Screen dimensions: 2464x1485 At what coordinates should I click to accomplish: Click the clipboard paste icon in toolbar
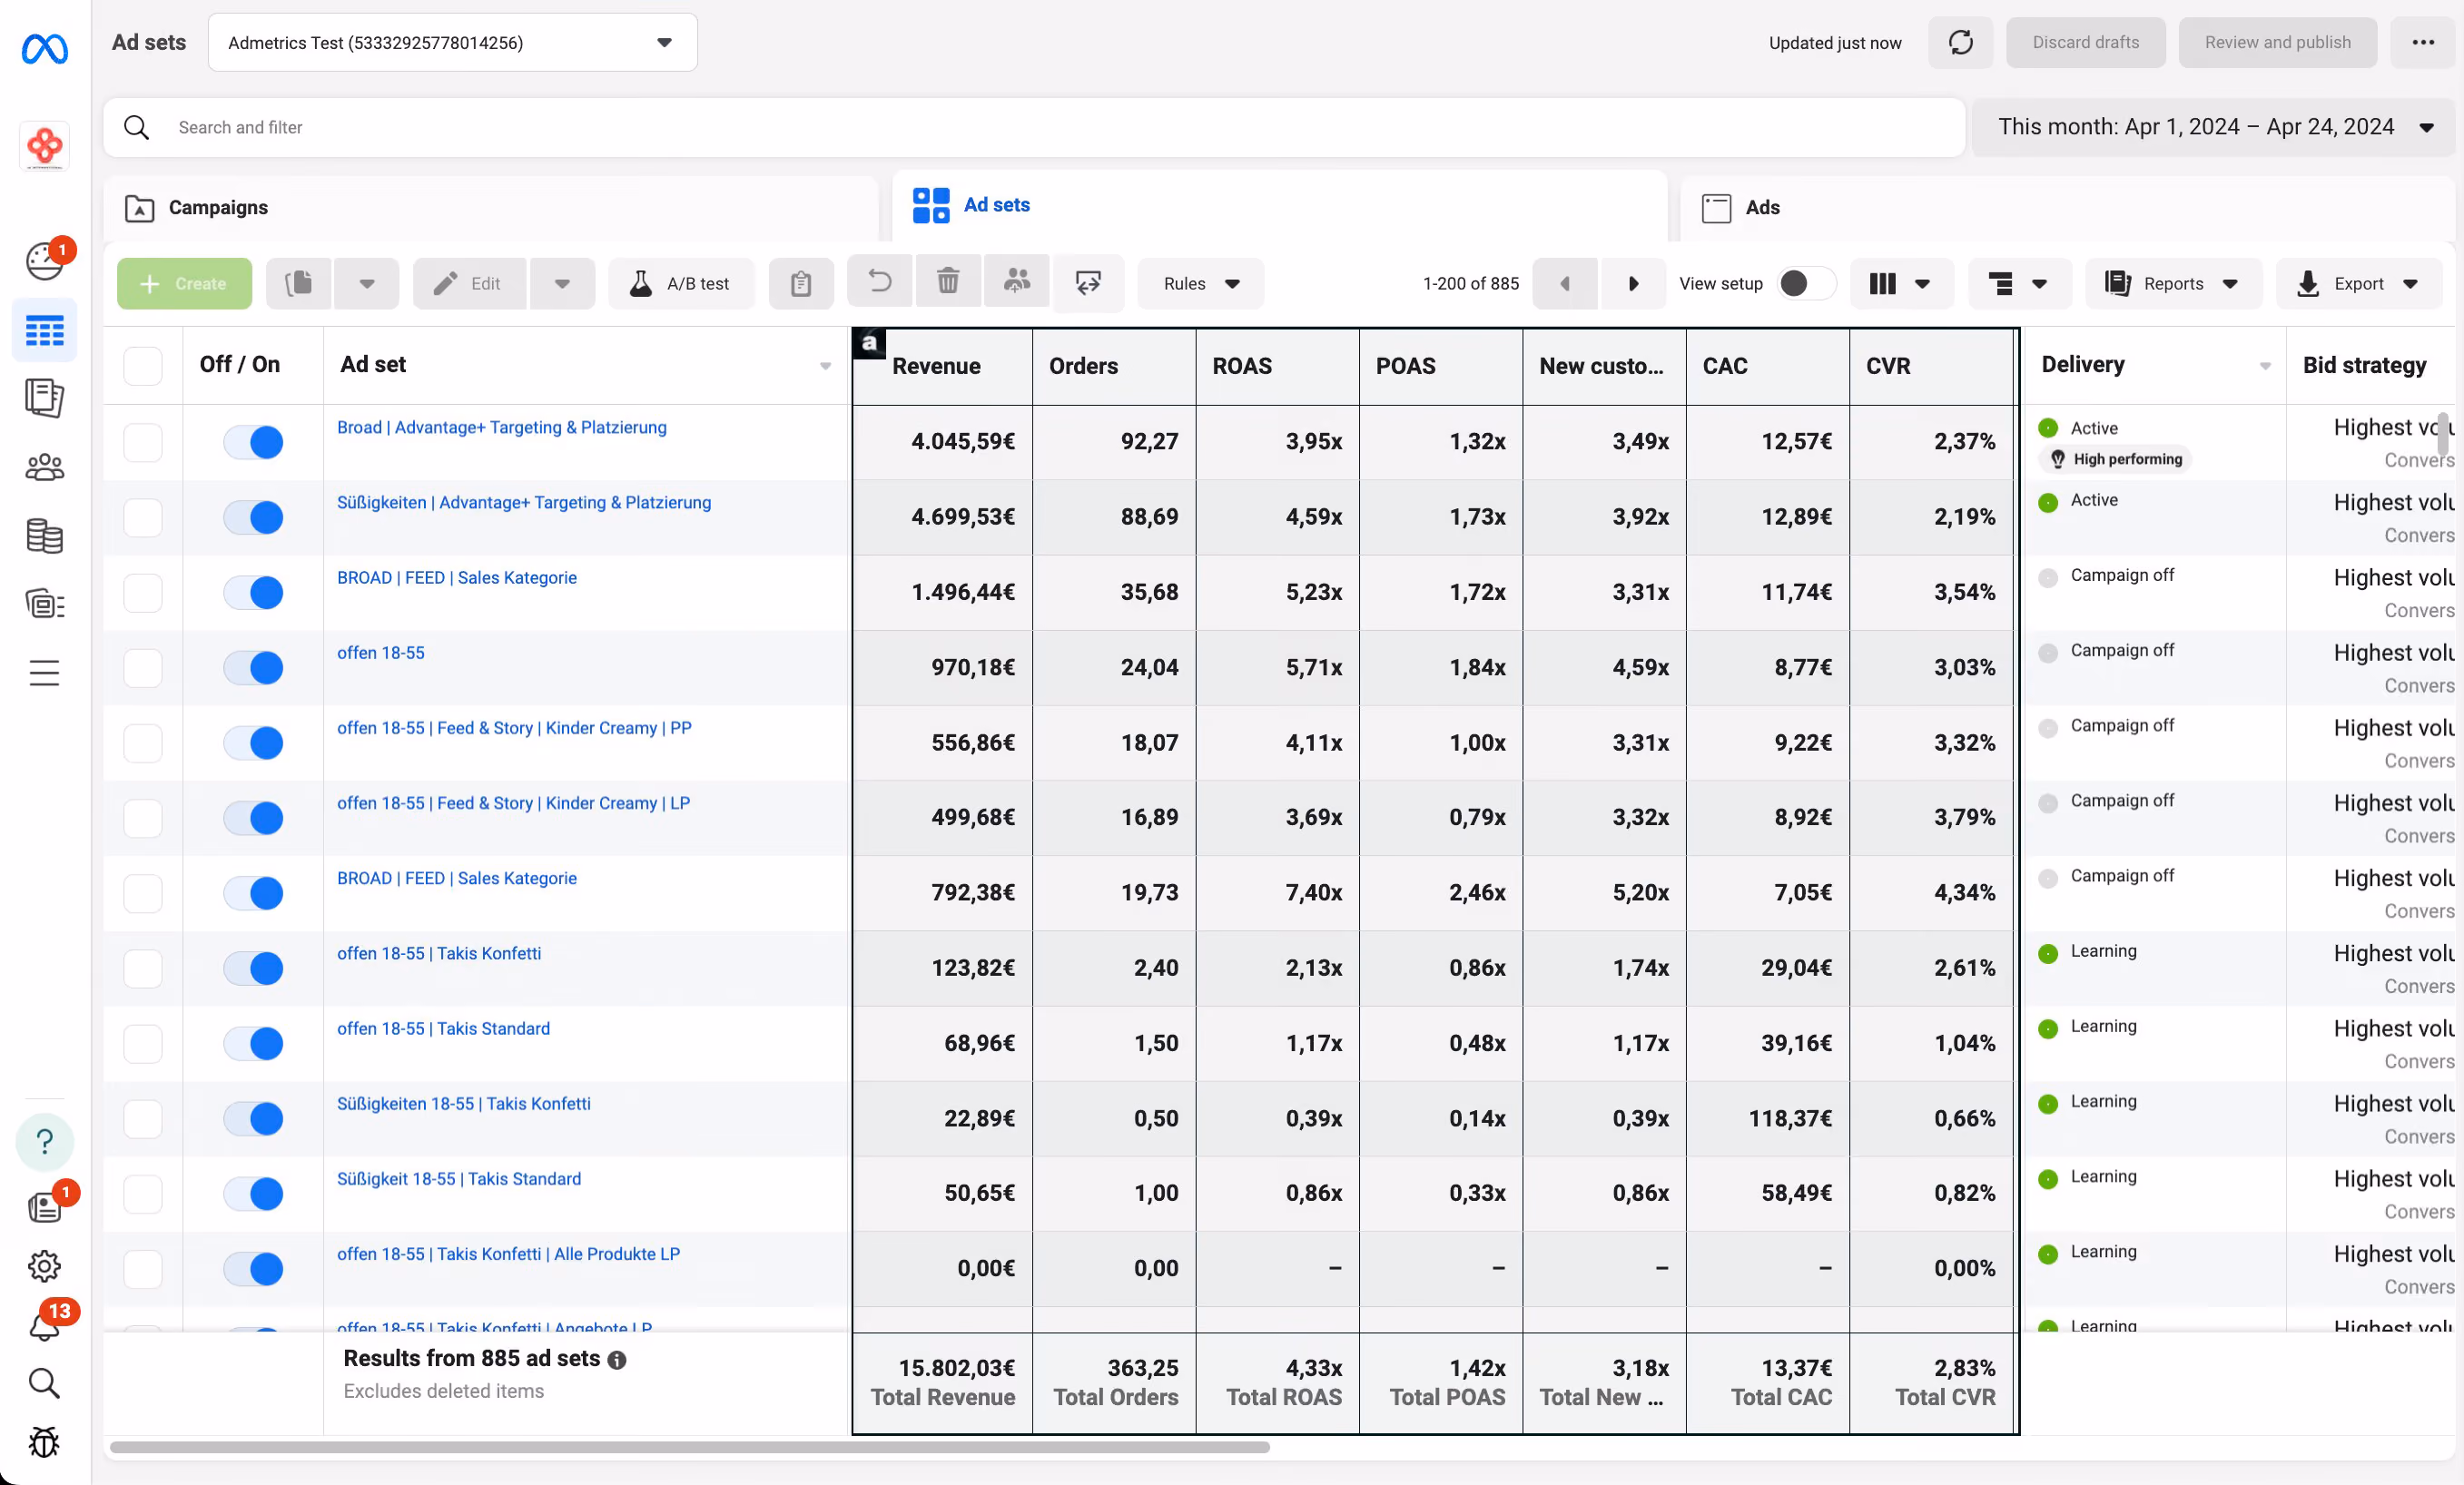point(801,284)
